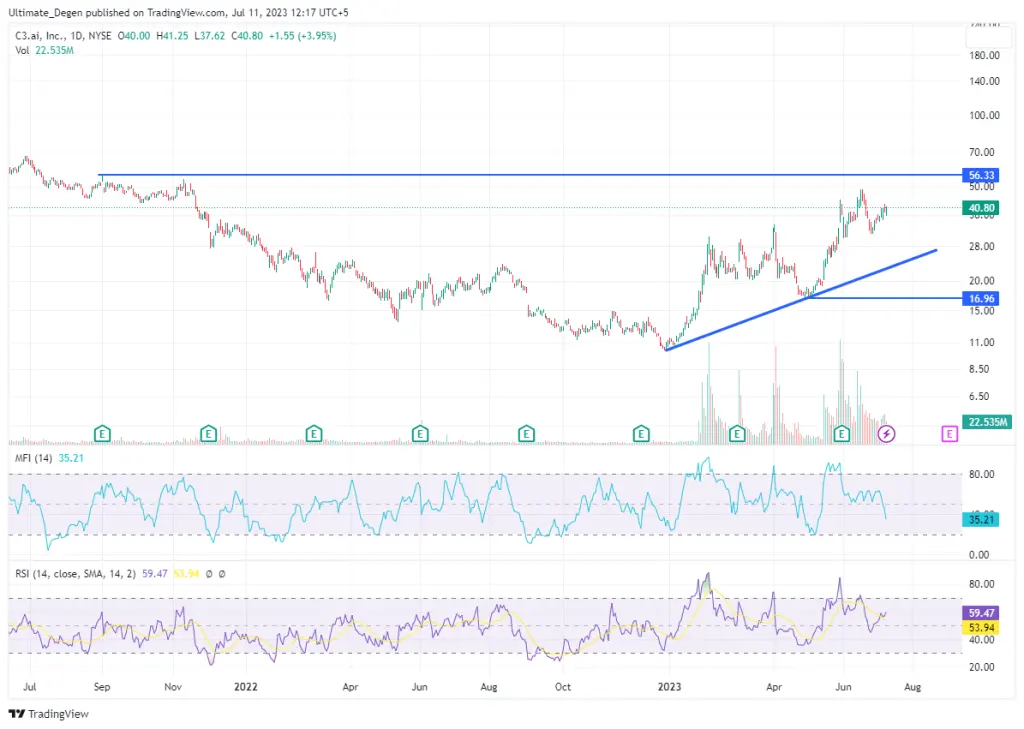Open the earnings E marker after Aug 2022
The height and width of the screenshot is (729, 1024).
pos(526,433)
